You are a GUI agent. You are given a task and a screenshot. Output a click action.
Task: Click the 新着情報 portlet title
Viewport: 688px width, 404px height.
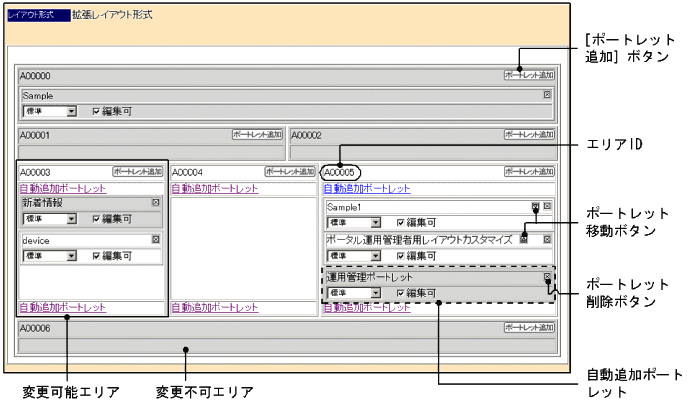(43, 203)
